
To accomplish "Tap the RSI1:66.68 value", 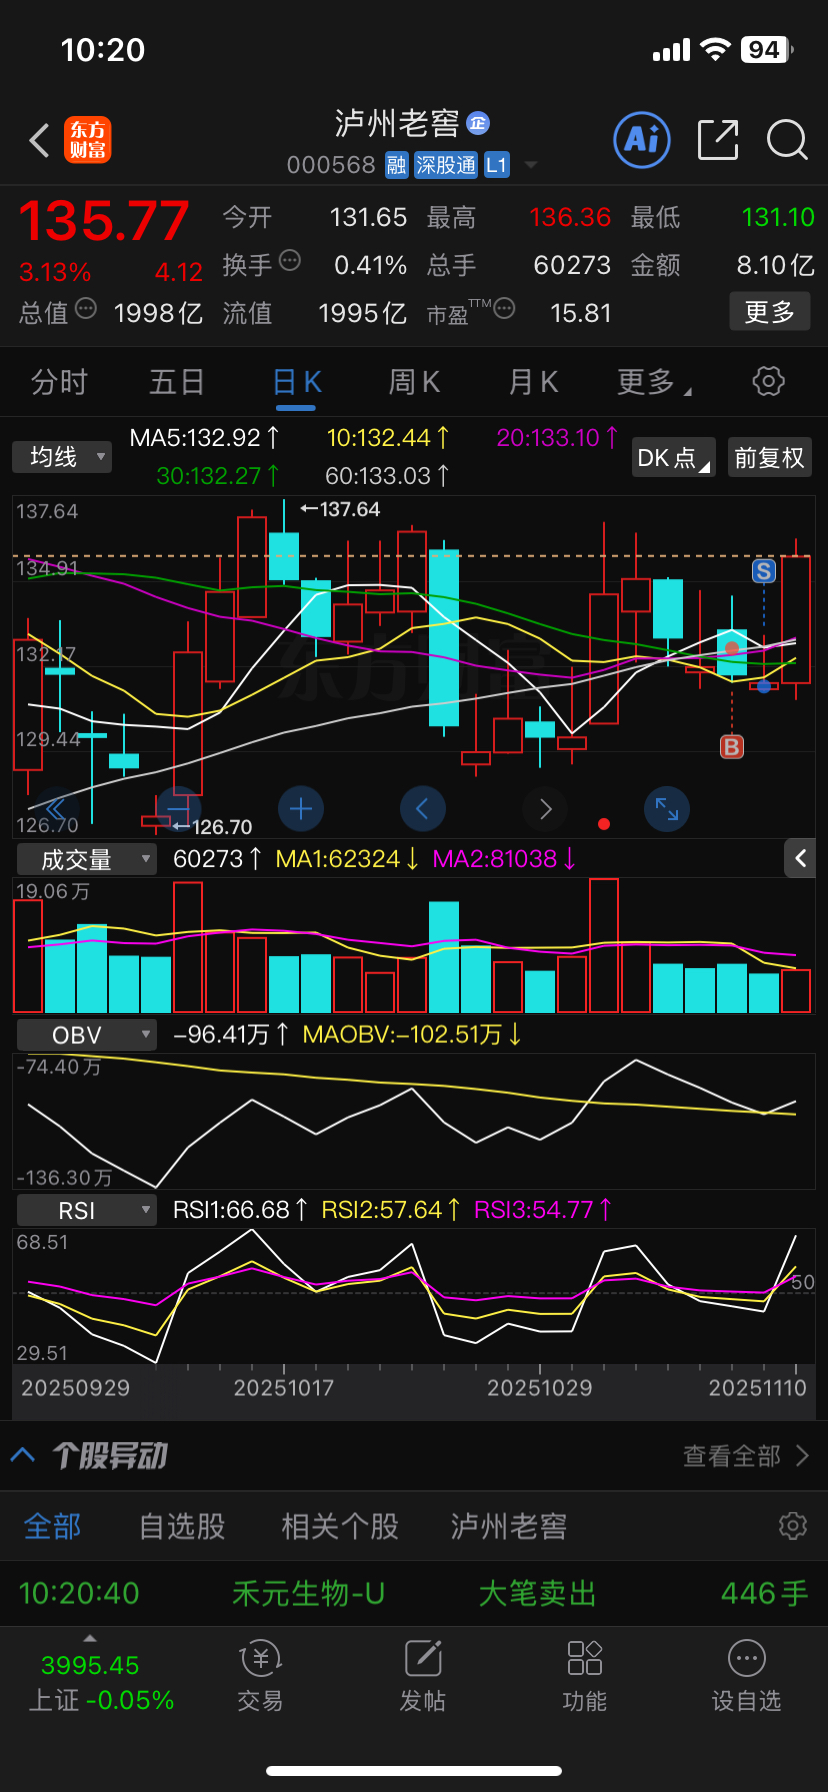I will pos(241,1210).
